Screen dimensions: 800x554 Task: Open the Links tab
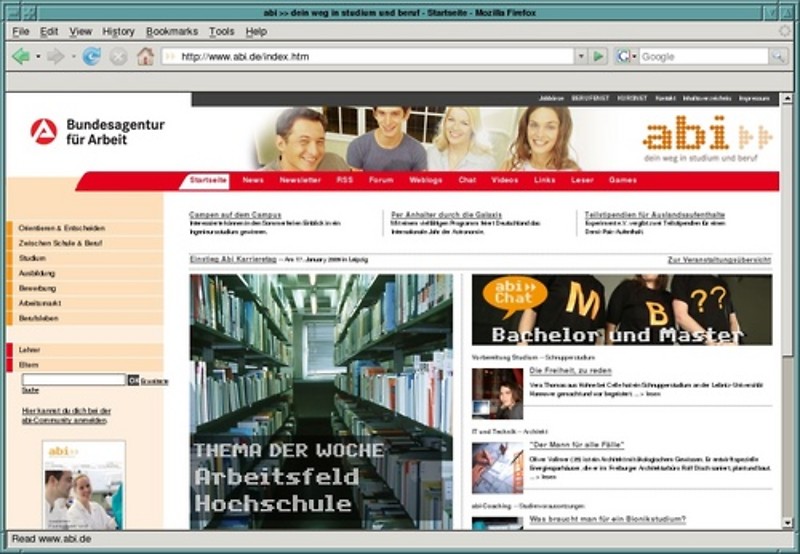(544, 180)
